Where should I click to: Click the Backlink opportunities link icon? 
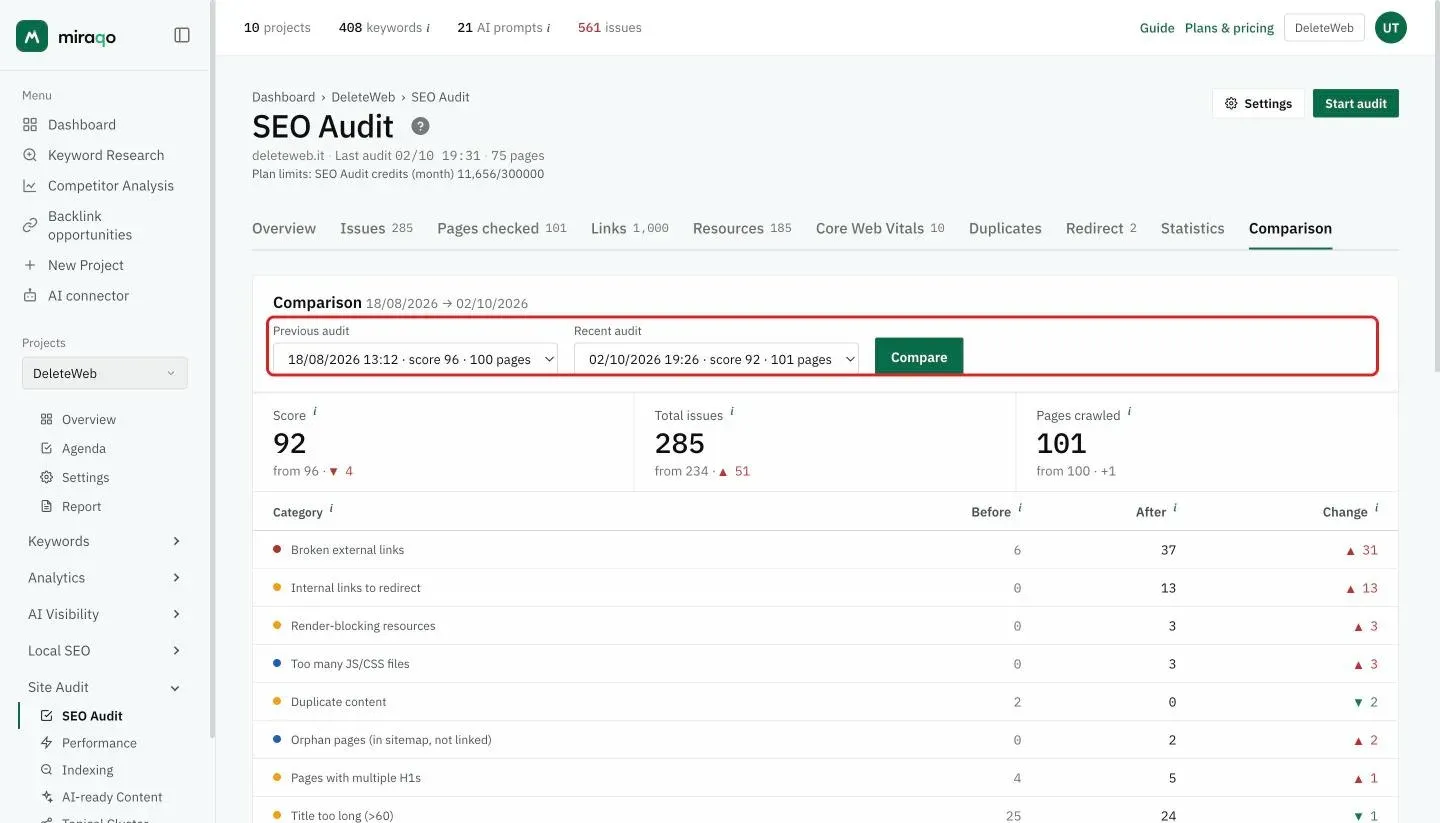point(30,225)
